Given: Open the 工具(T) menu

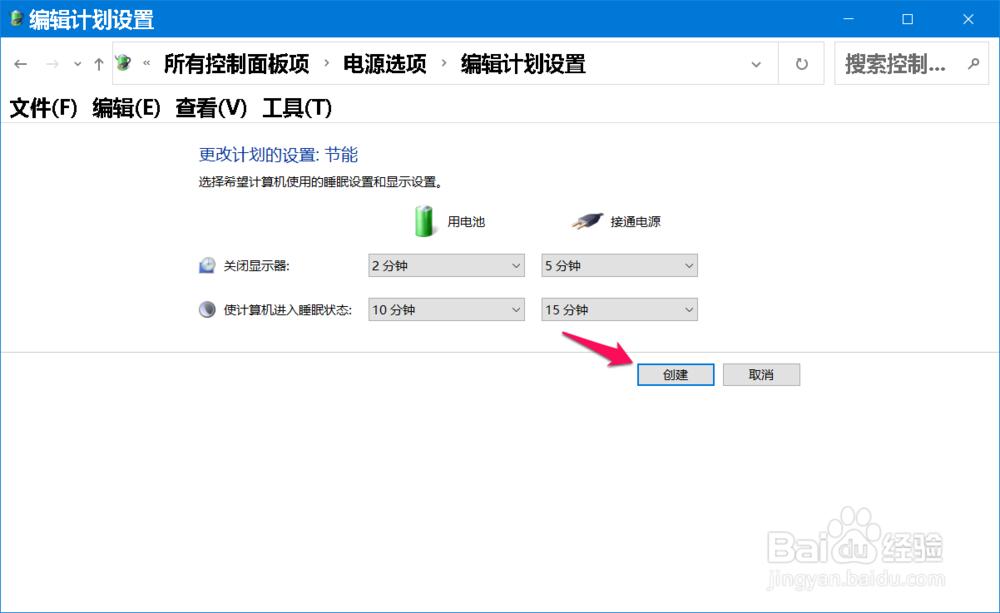Looking at the screenshot, I should [297, 108].
